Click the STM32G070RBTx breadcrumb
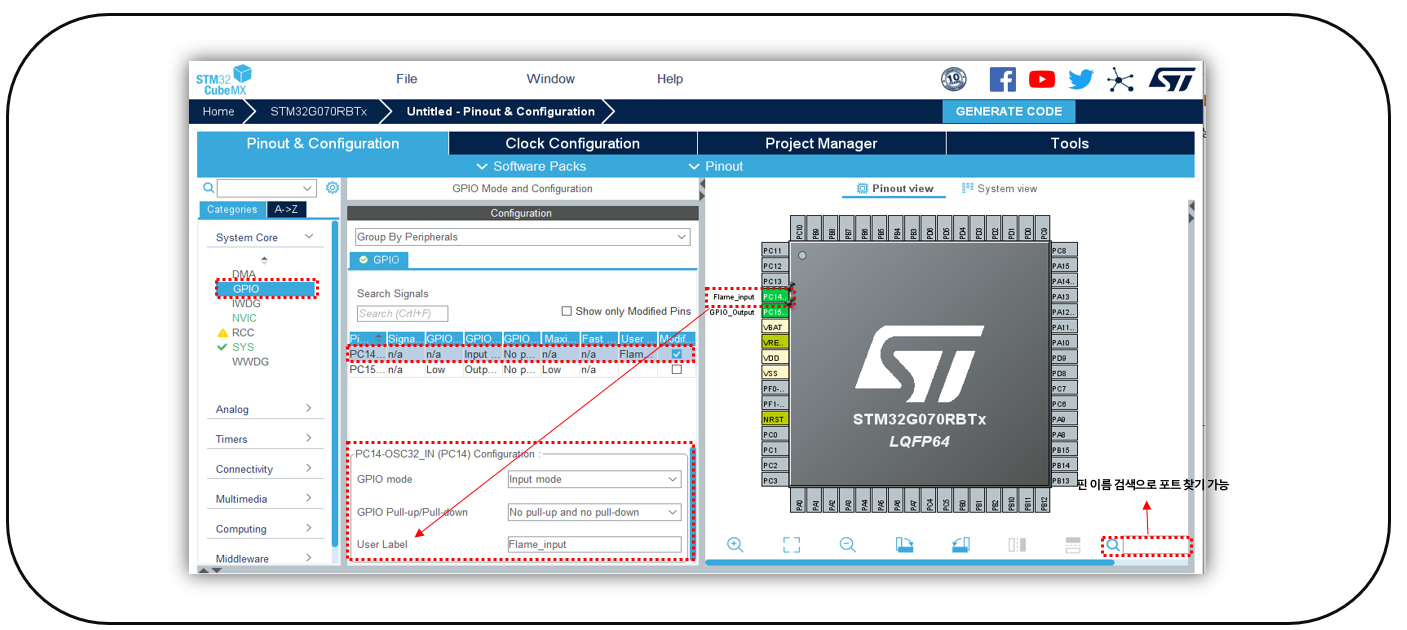The image size is (1407, 630). click(x=318, y=111)
